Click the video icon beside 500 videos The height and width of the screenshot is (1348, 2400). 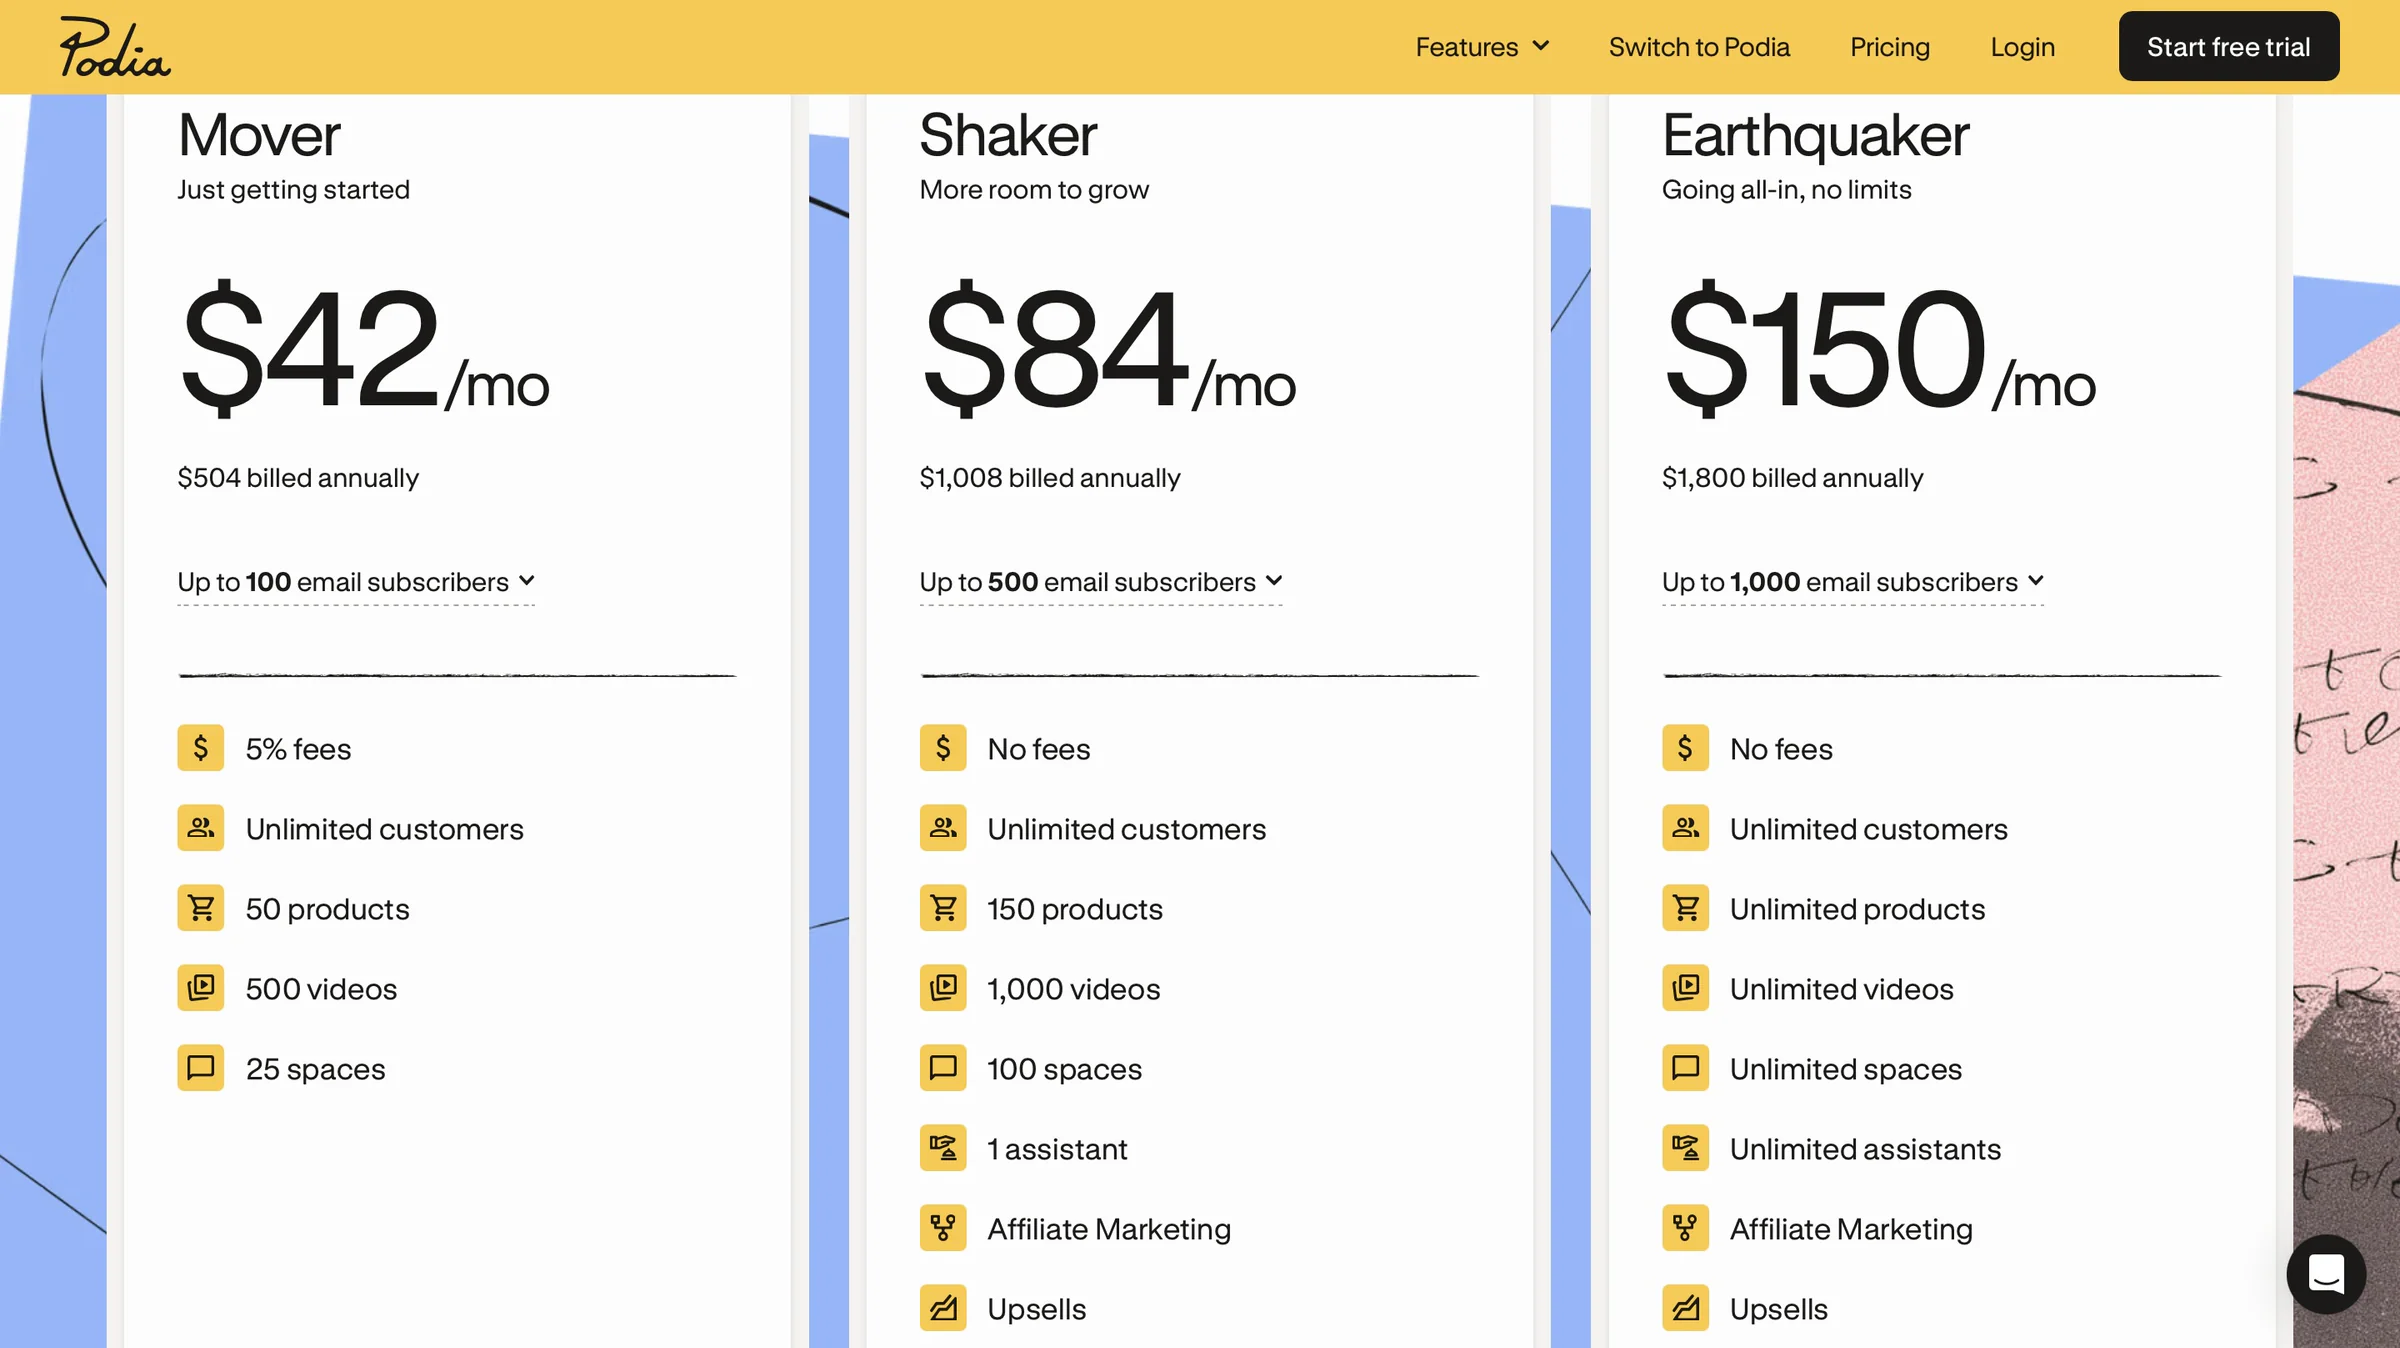coord(201,988)
